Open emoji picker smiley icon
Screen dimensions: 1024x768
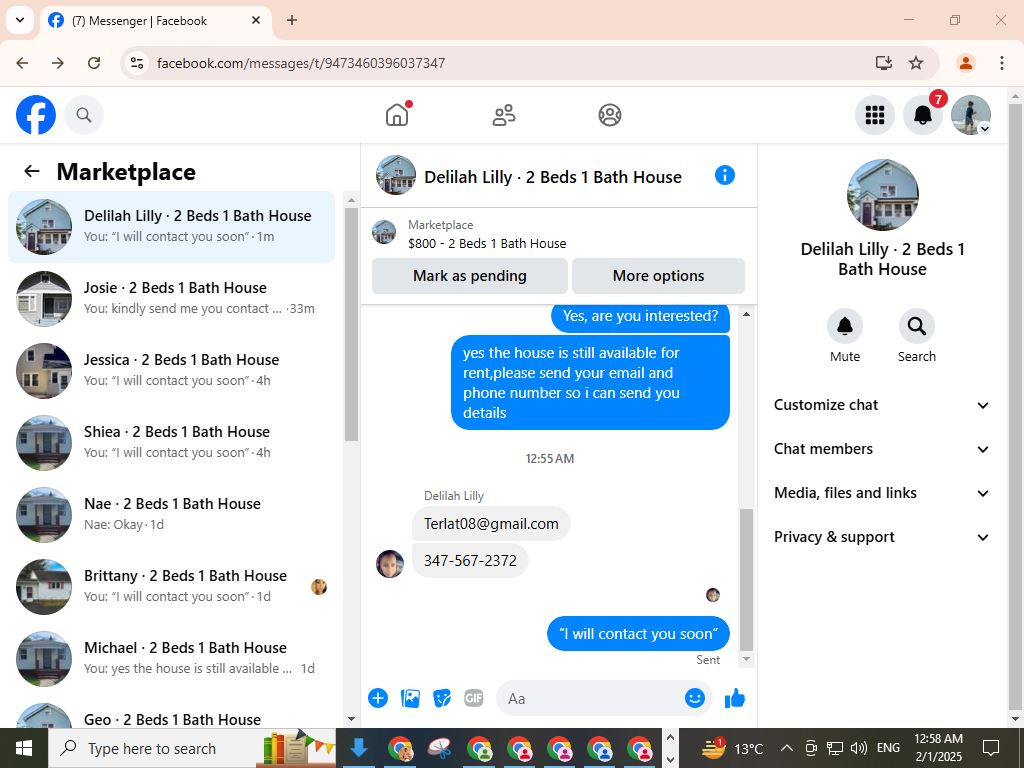pos(695,698)
